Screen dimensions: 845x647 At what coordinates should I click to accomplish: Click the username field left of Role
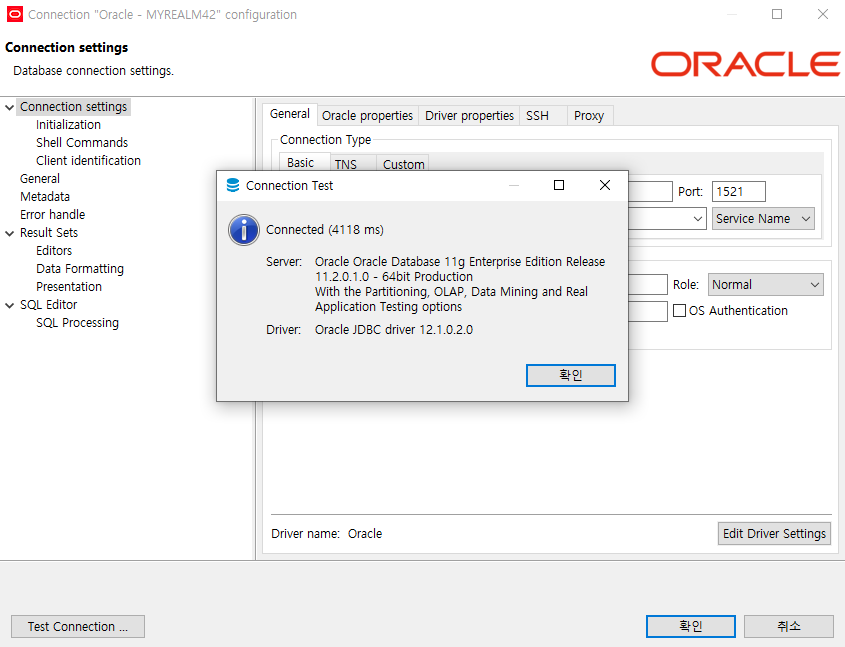(x=648, y=284)
